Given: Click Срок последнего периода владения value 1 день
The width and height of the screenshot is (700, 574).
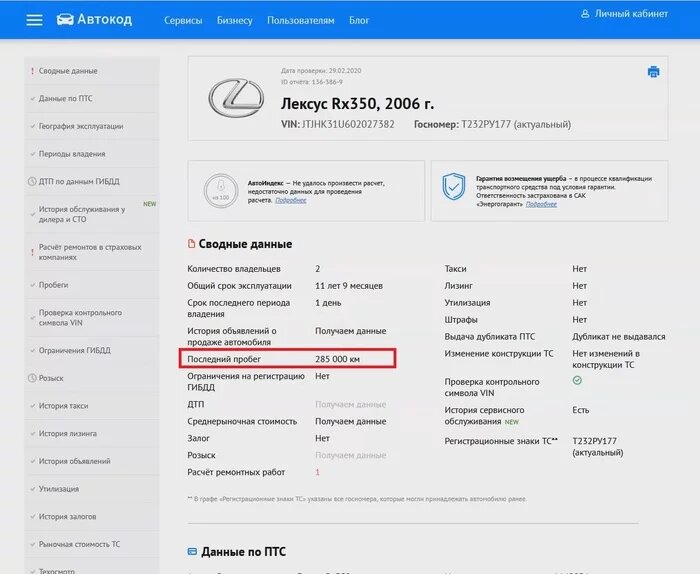Looking at the screenshot, I should point(328,303).
